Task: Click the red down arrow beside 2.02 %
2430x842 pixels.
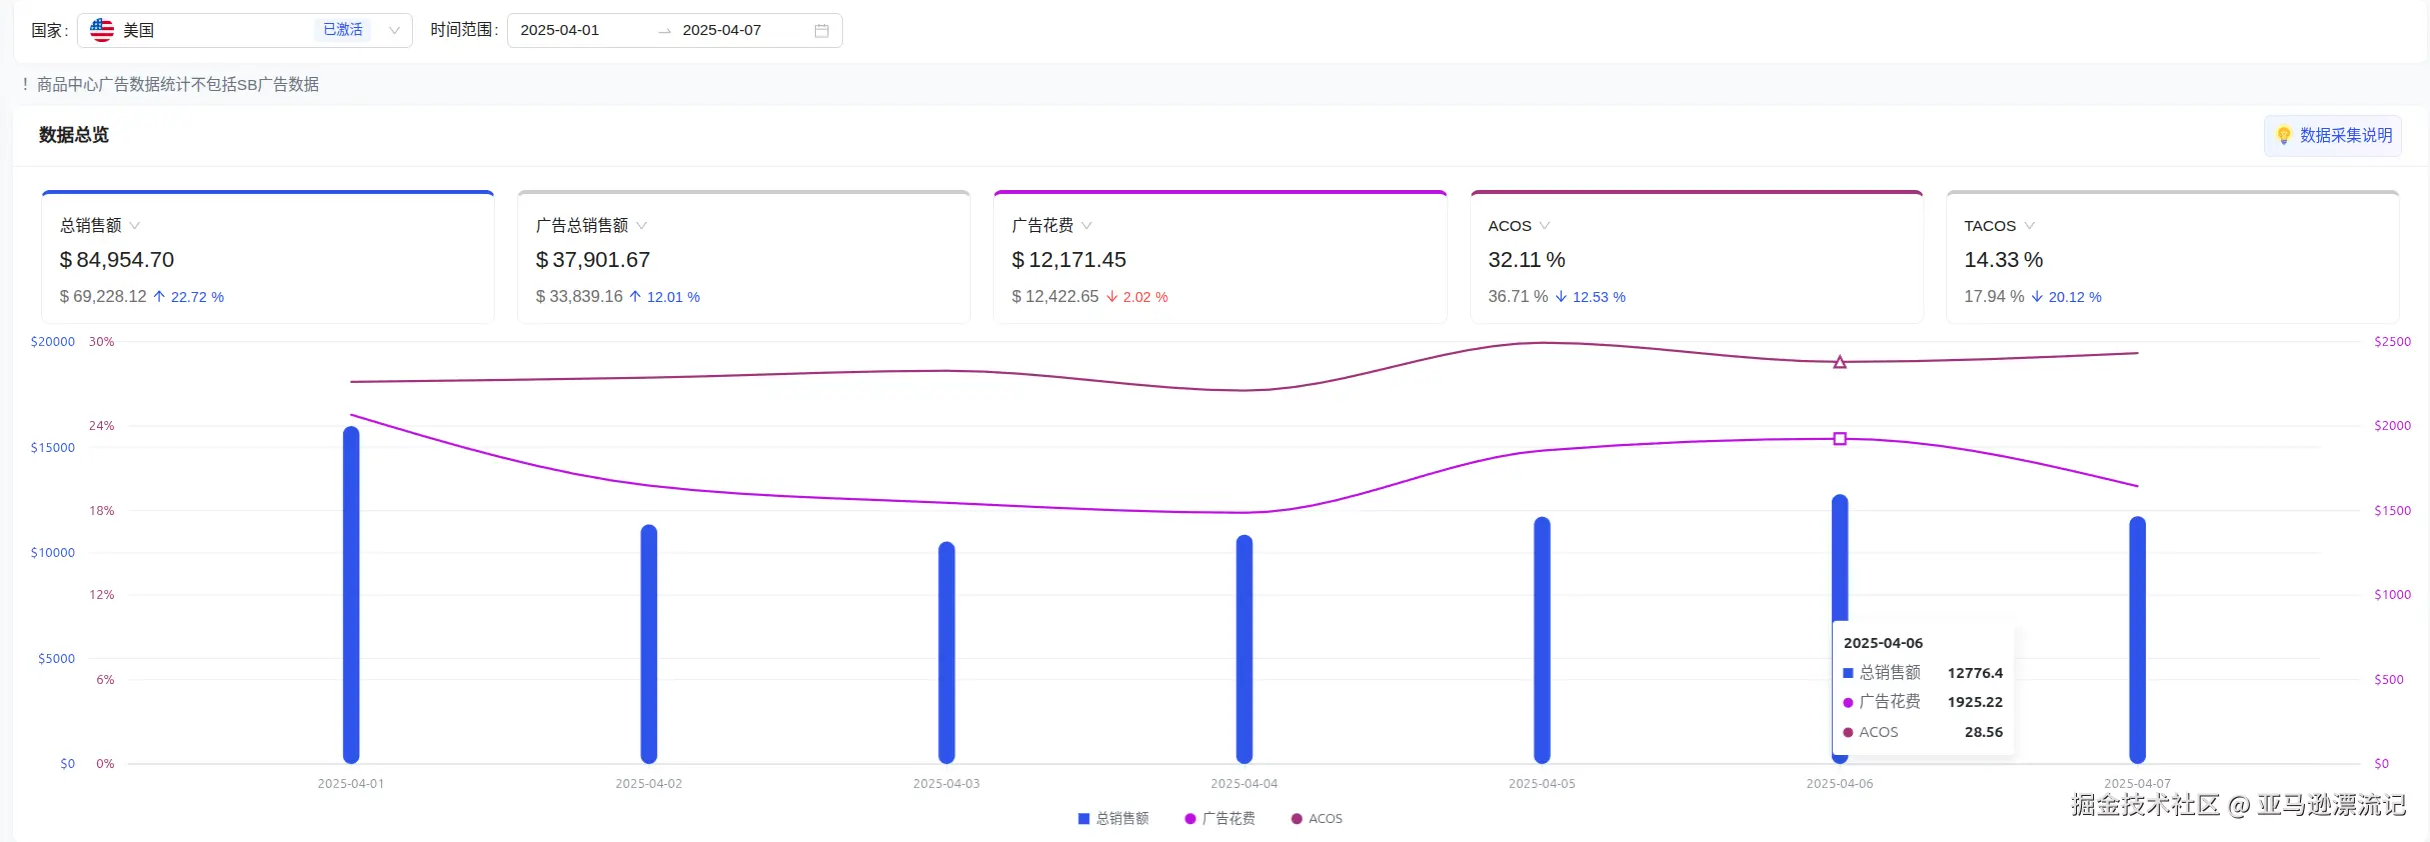Action: pos(1111,297)
